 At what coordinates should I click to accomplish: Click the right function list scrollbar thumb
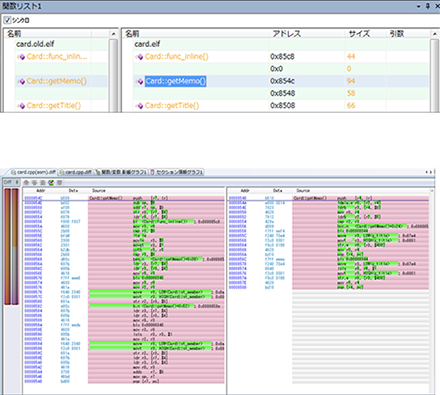click(x=434, y=75)
